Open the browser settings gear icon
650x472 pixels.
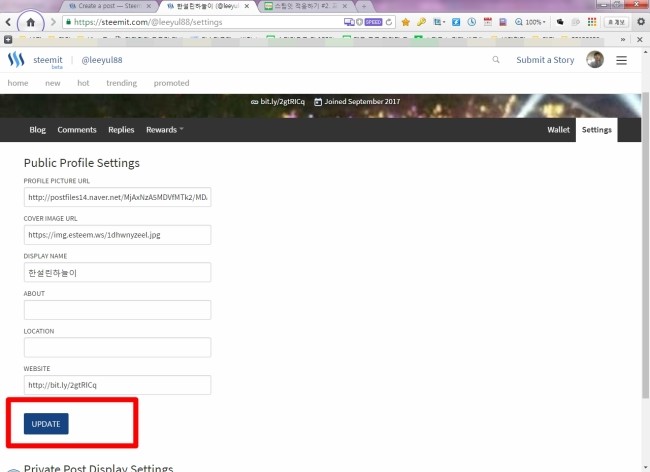[640, 21]
